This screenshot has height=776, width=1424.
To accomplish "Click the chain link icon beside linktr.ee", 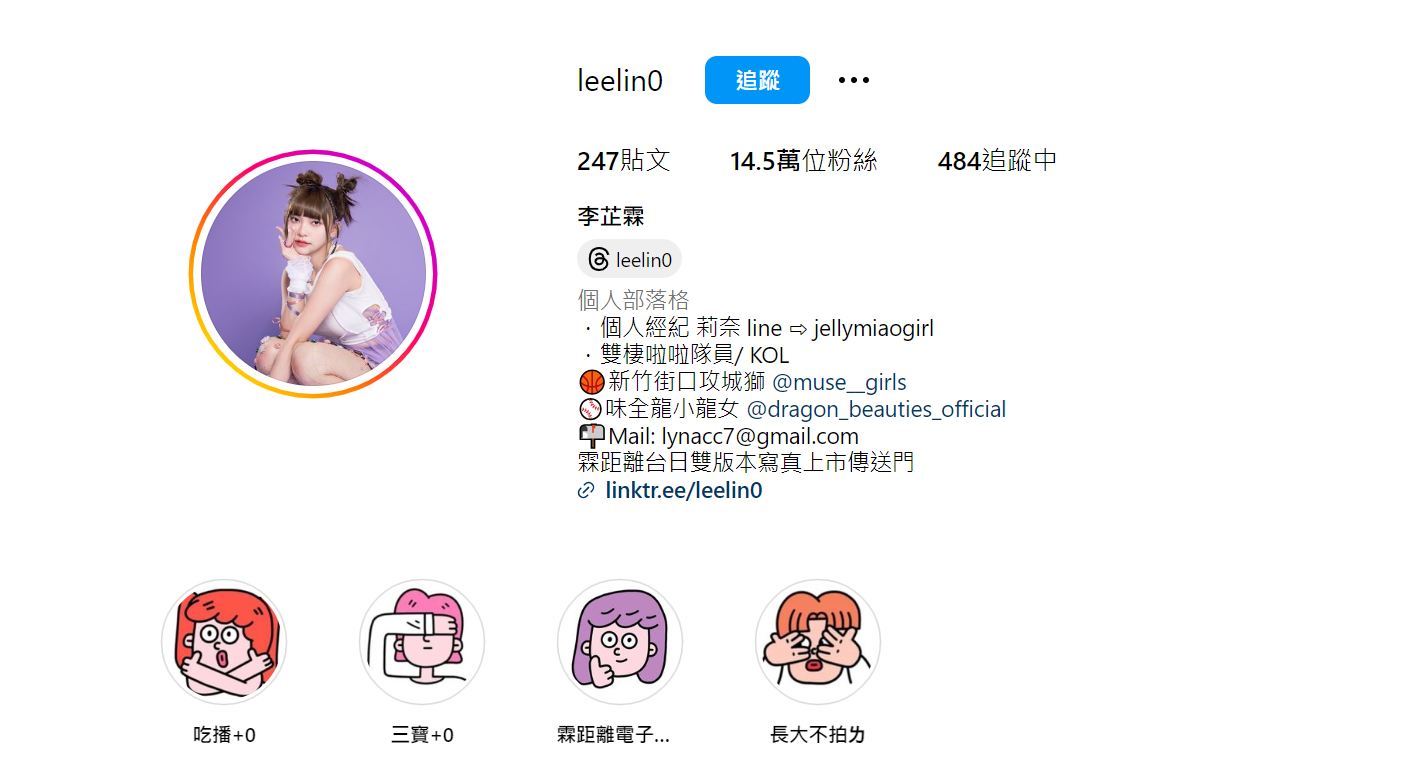I will point(586,491).
